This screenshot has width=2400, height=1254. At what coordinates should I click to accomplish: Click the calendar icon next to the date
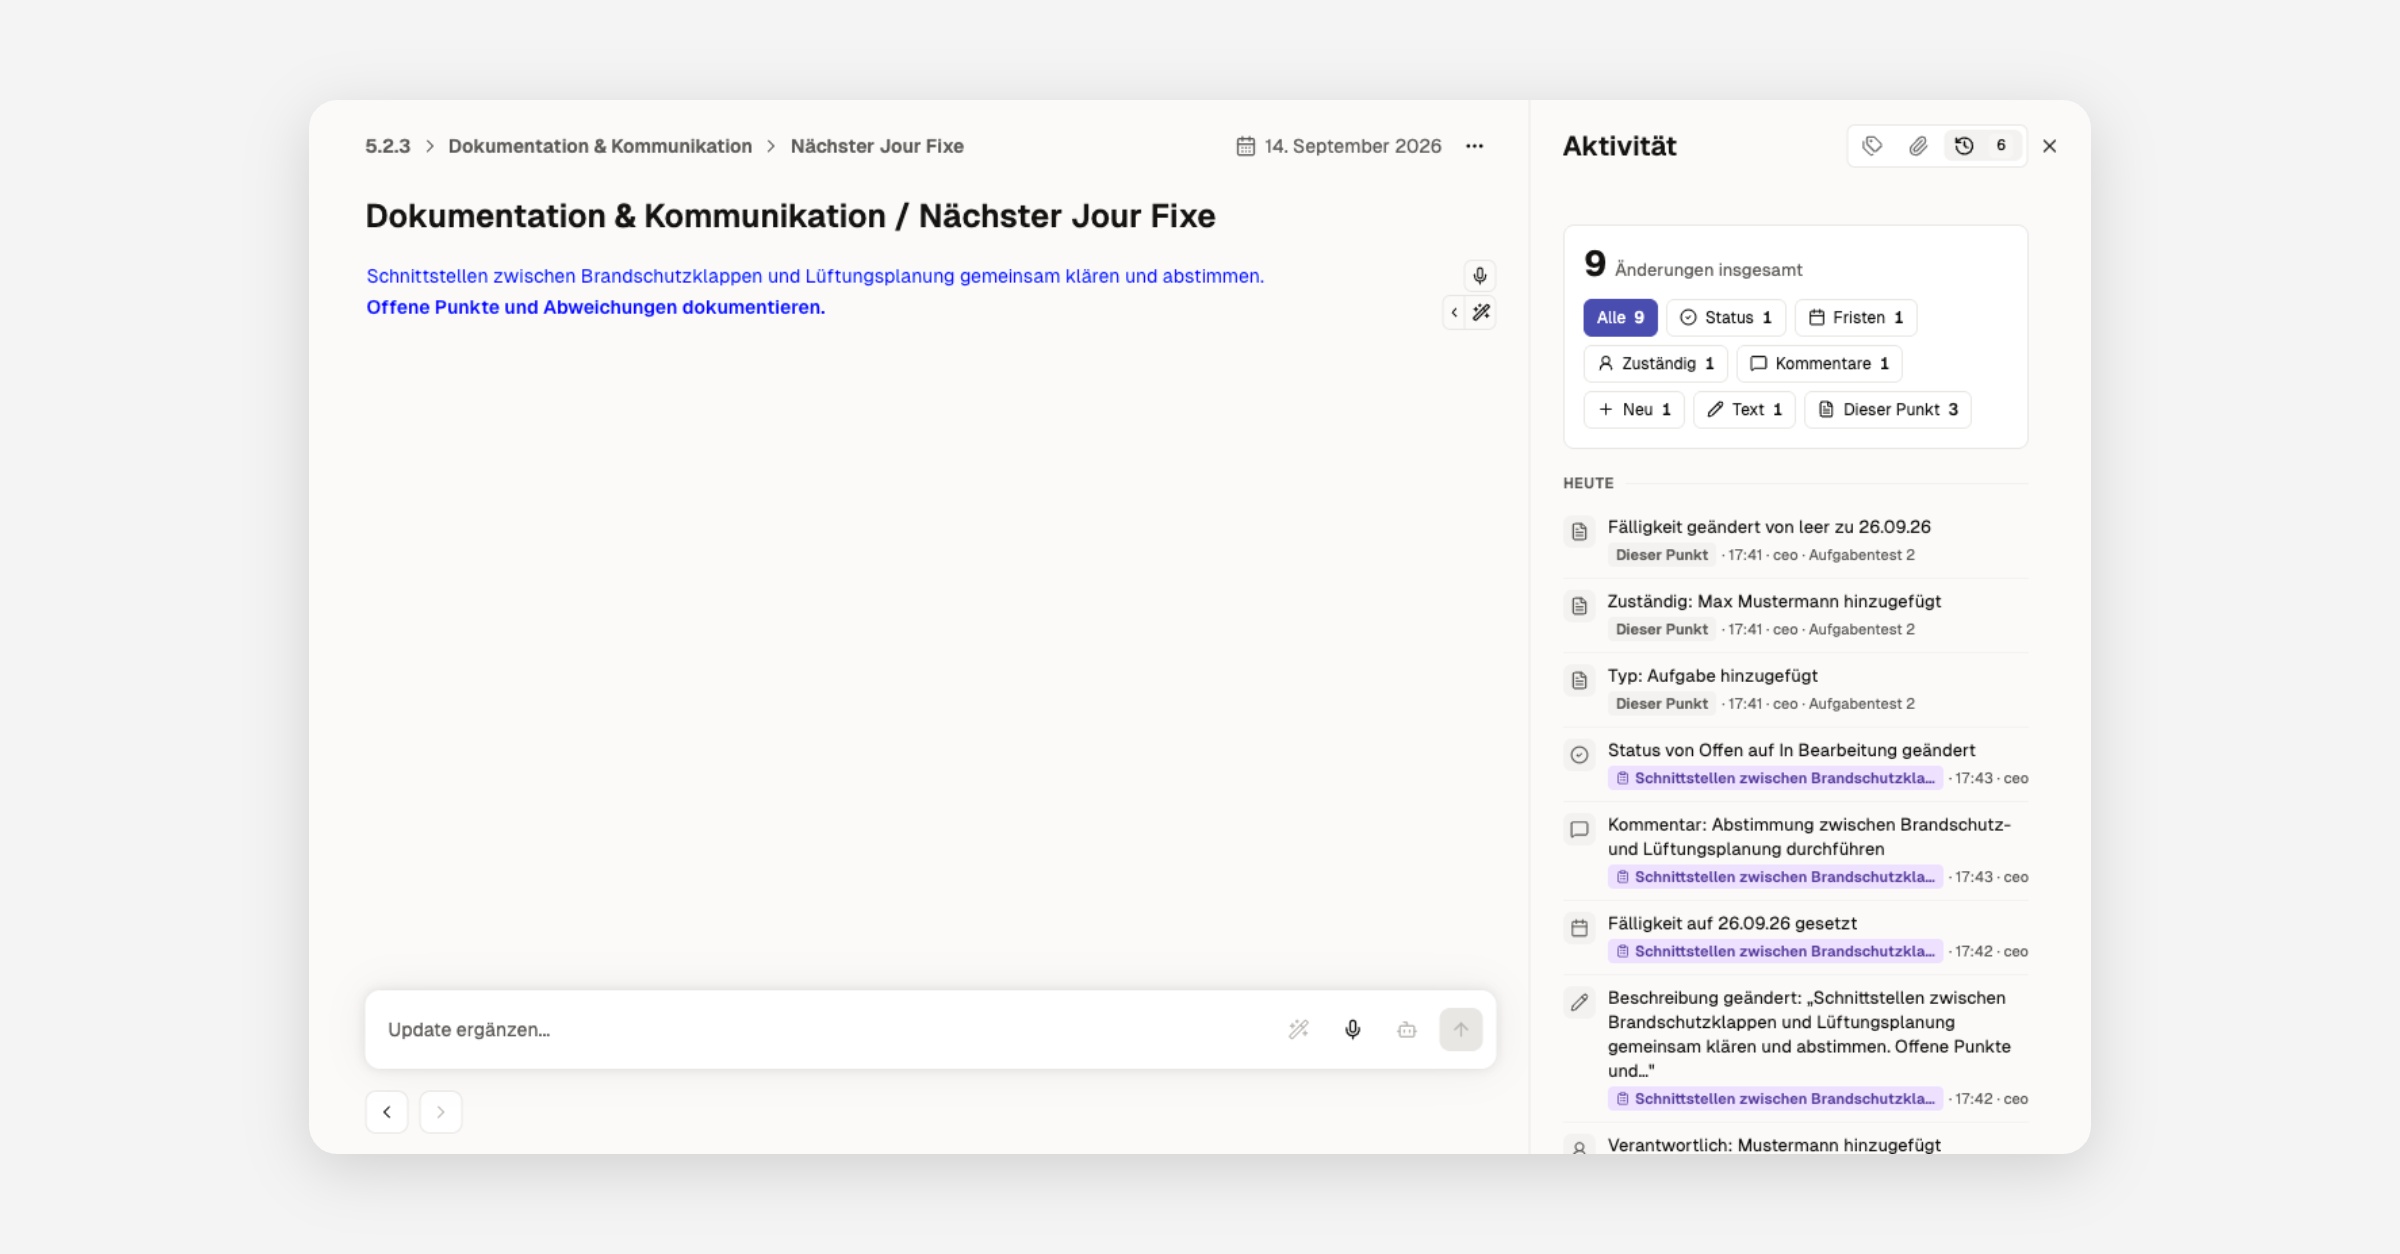coord(1245,146)
